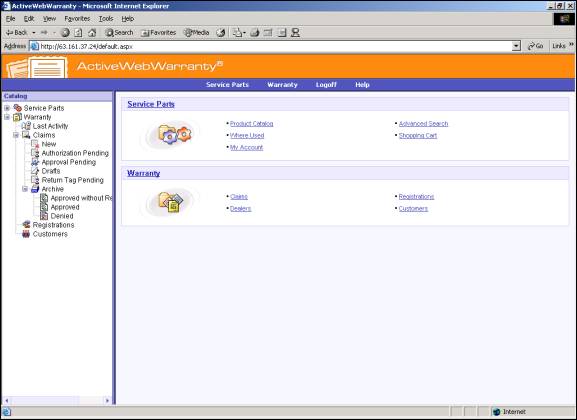Screen dimensions: 577x420
Task: Select the Registrations tree item
Action: (53, 225)
